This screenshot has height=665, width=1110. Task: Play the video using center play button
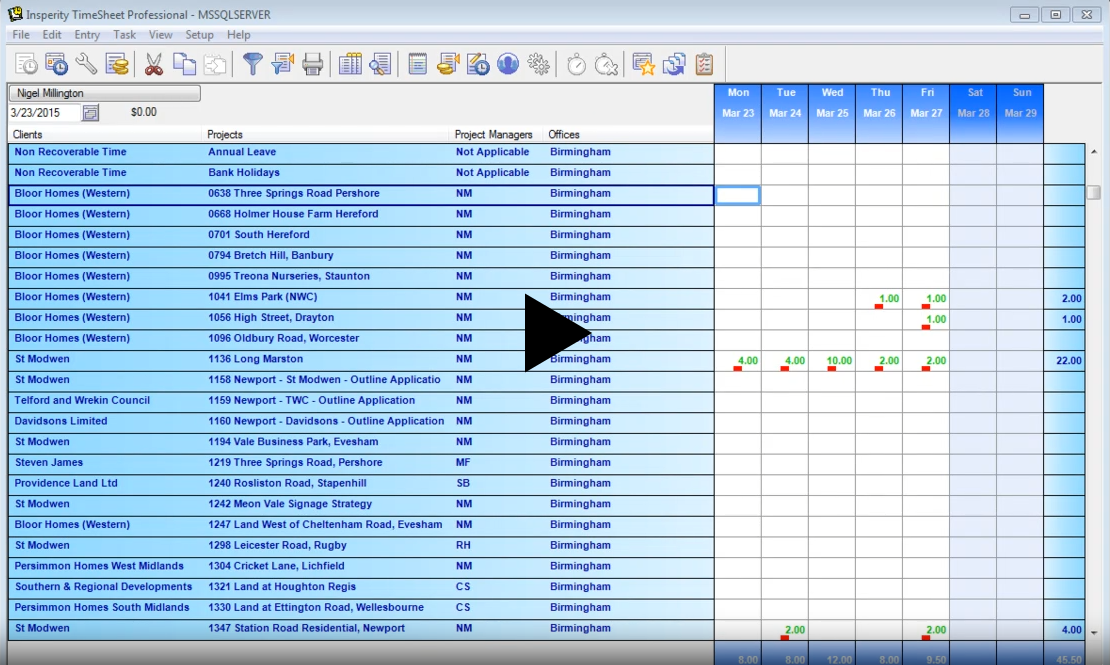coord(556,333)
